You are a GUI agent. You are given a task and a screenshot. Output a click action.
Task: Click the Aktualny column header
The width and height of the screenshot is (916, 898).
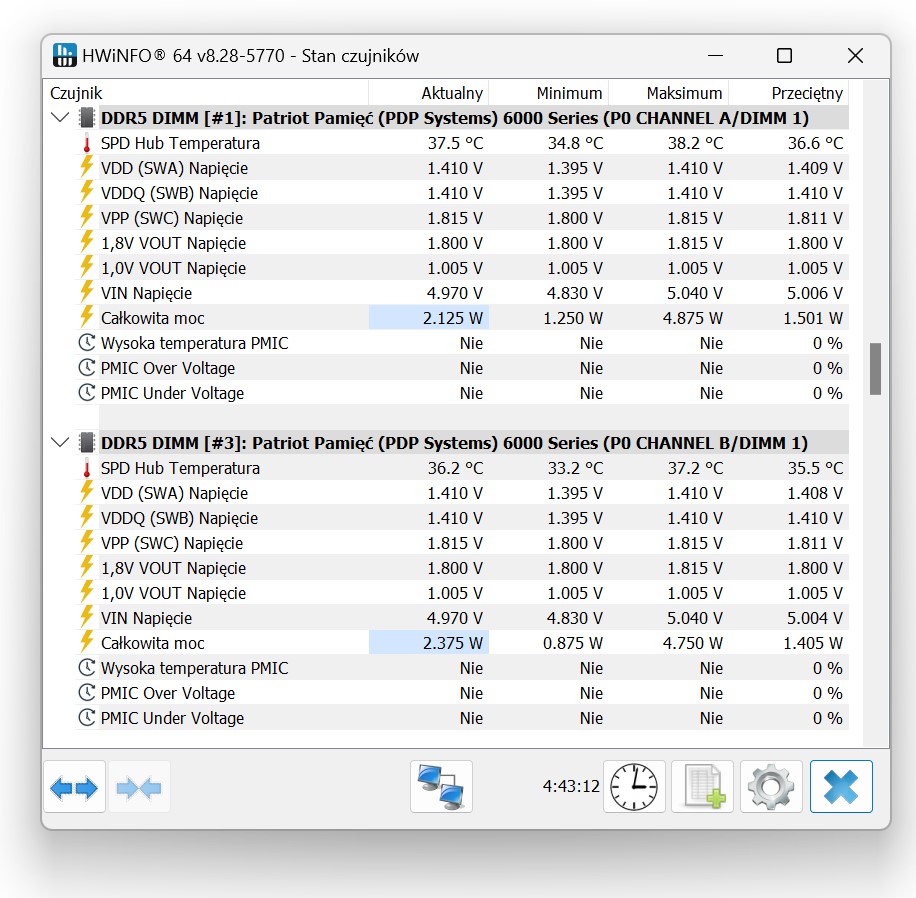(428, 93)
